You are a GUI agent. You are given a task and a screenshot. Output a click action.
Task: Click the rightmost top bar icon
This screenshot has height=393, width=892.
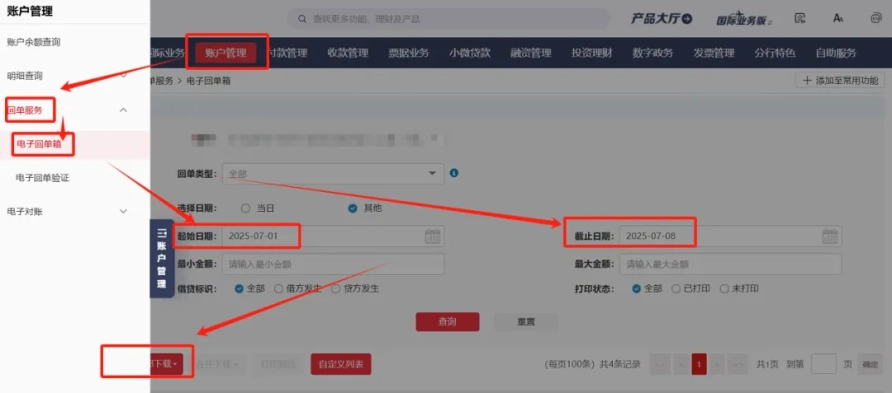pos(876,18)
